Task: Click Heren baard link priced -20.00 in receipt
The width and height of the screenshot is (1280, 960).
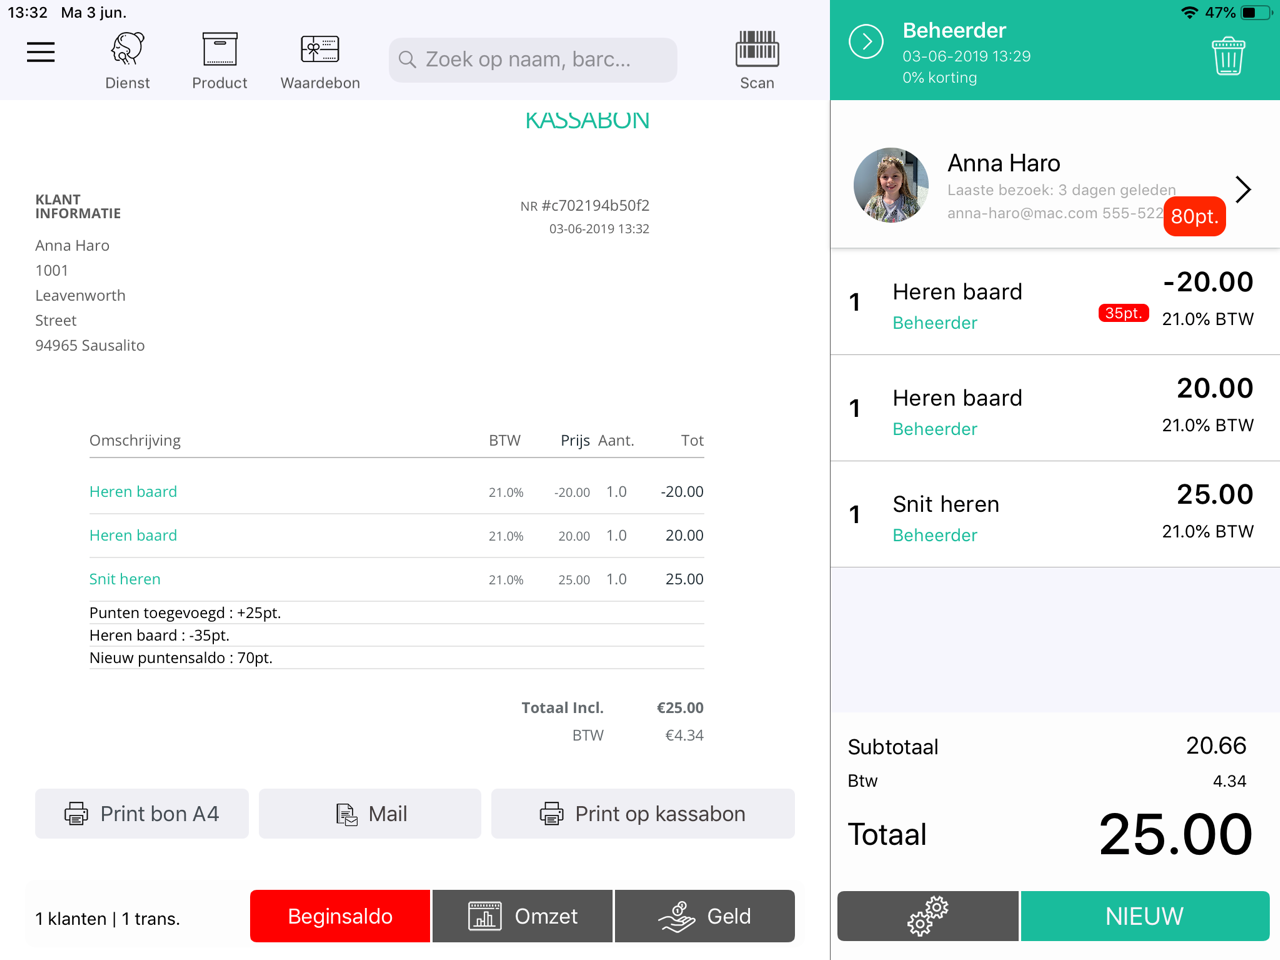Action: 133,492
